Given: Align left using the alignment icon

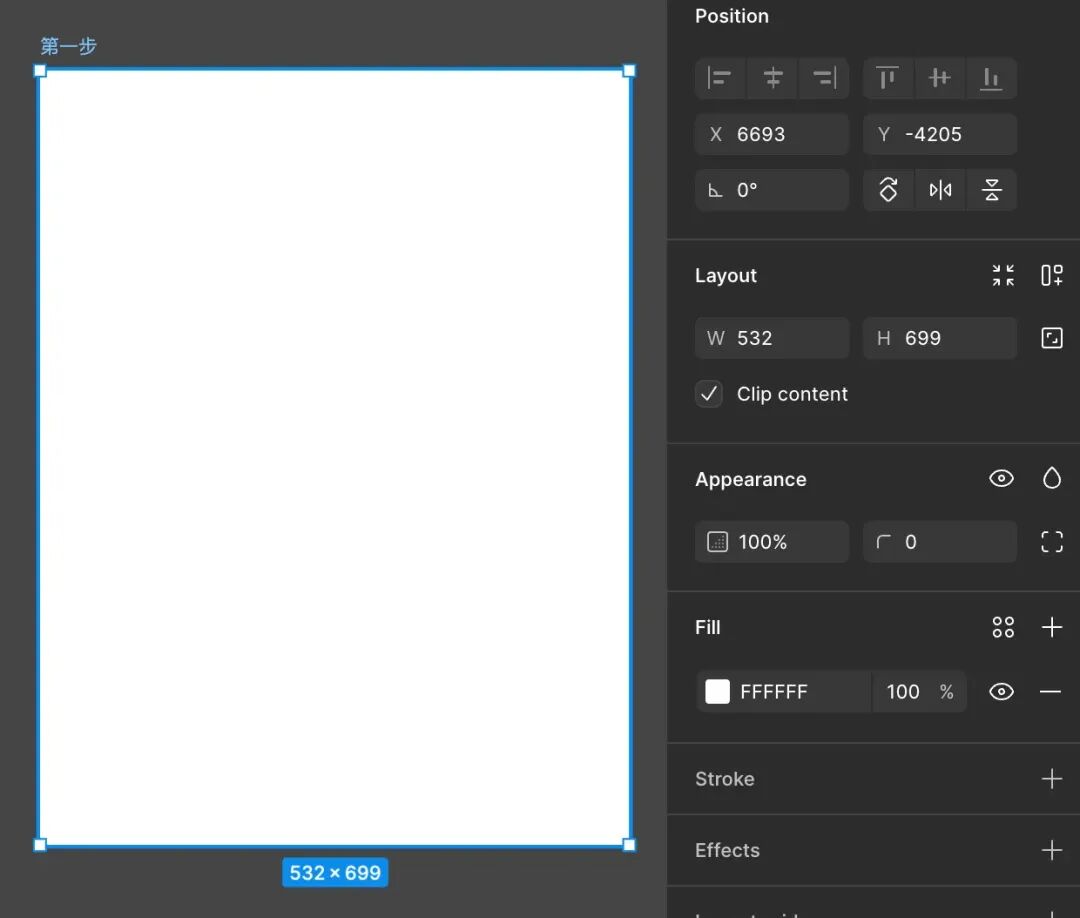Looking at the screenshot, I should (719, 78).
